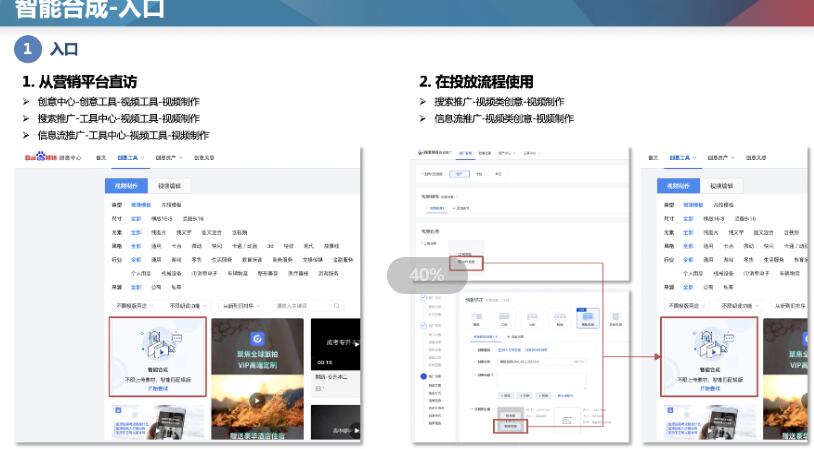Click 开始使用 link on left 智能合成 card
The height and width of the screenshot is (449, 814).
[x=156, y=389]
